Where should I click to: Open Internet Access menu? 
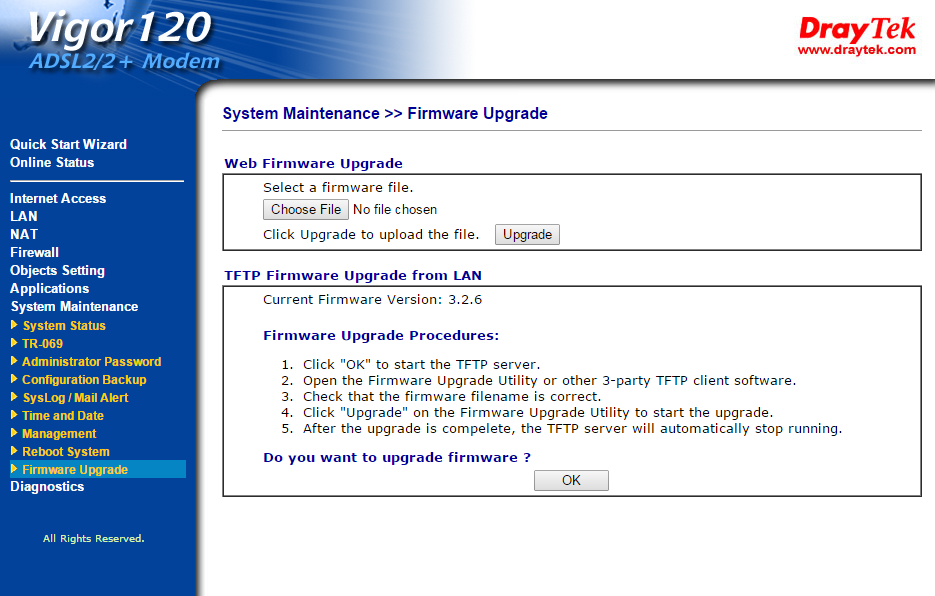(58, 198)
